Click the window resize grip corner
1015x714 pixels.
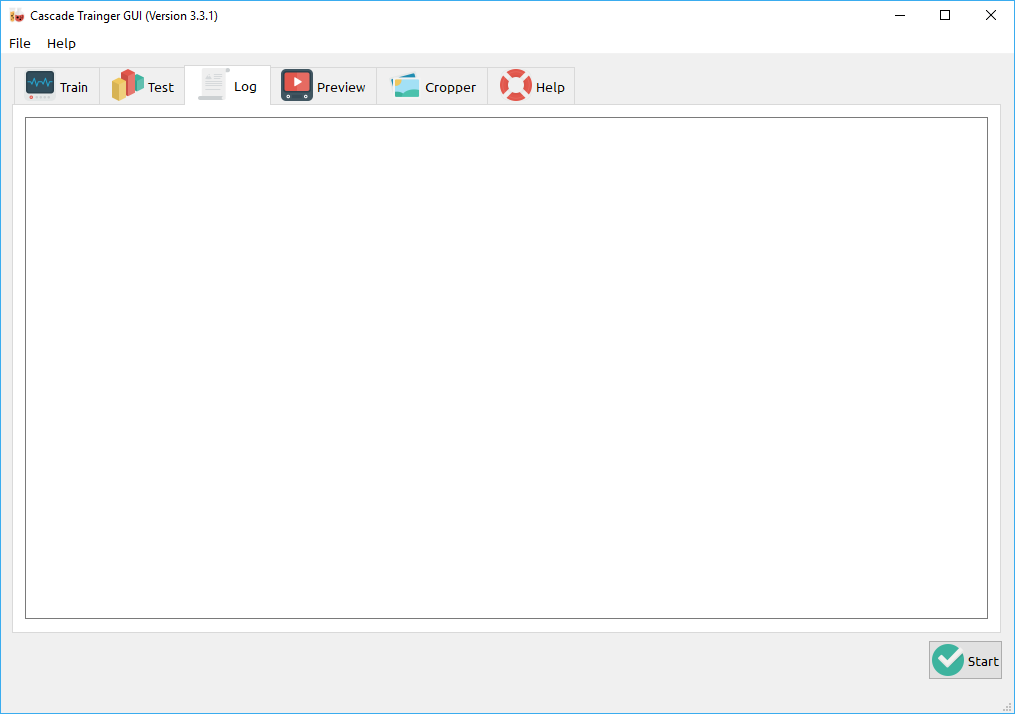[1007, 707]
